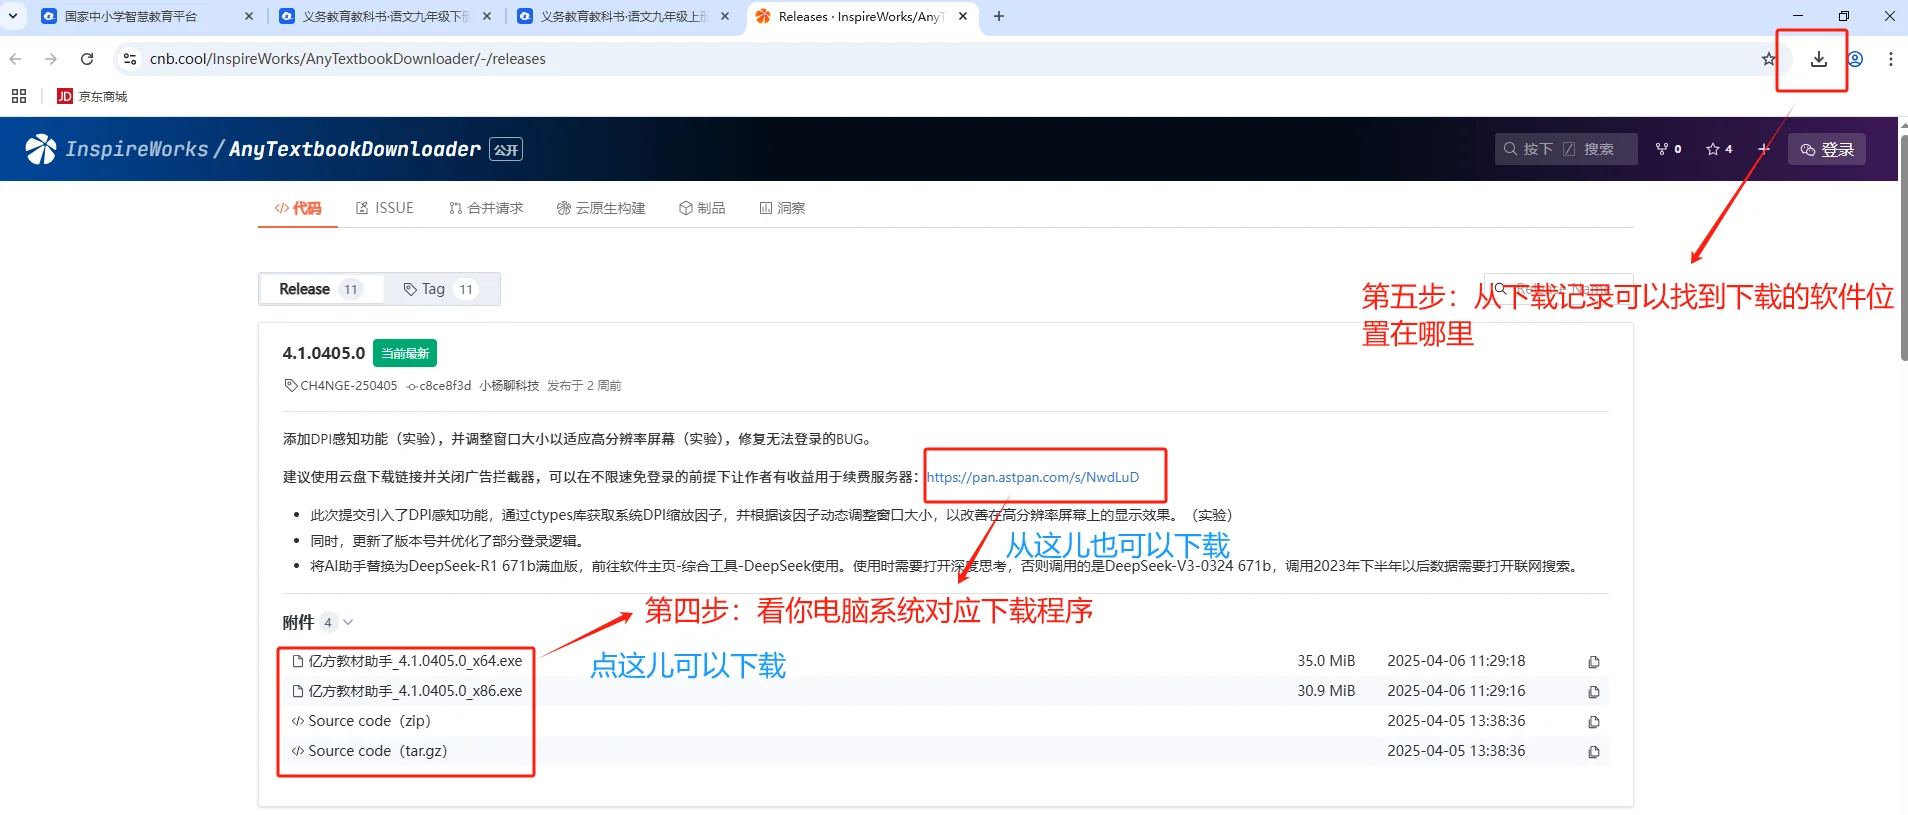Viewport: 1908px width, 815px height.
Task: Open the apps grid in bookmarks bar
Action: (x=19, y=96)
